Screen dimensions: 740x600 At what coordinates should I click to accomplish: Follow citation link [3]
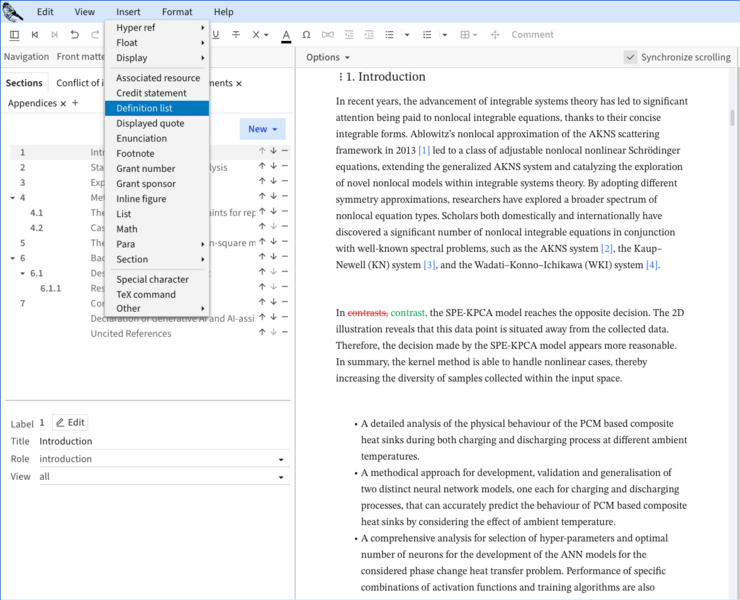429,265
